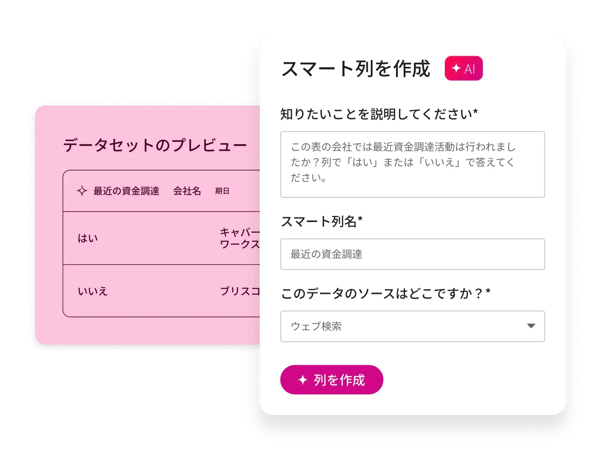Click the いいえ cell in preview table
This screenshot has width=600, height=450.
point(93,291)
